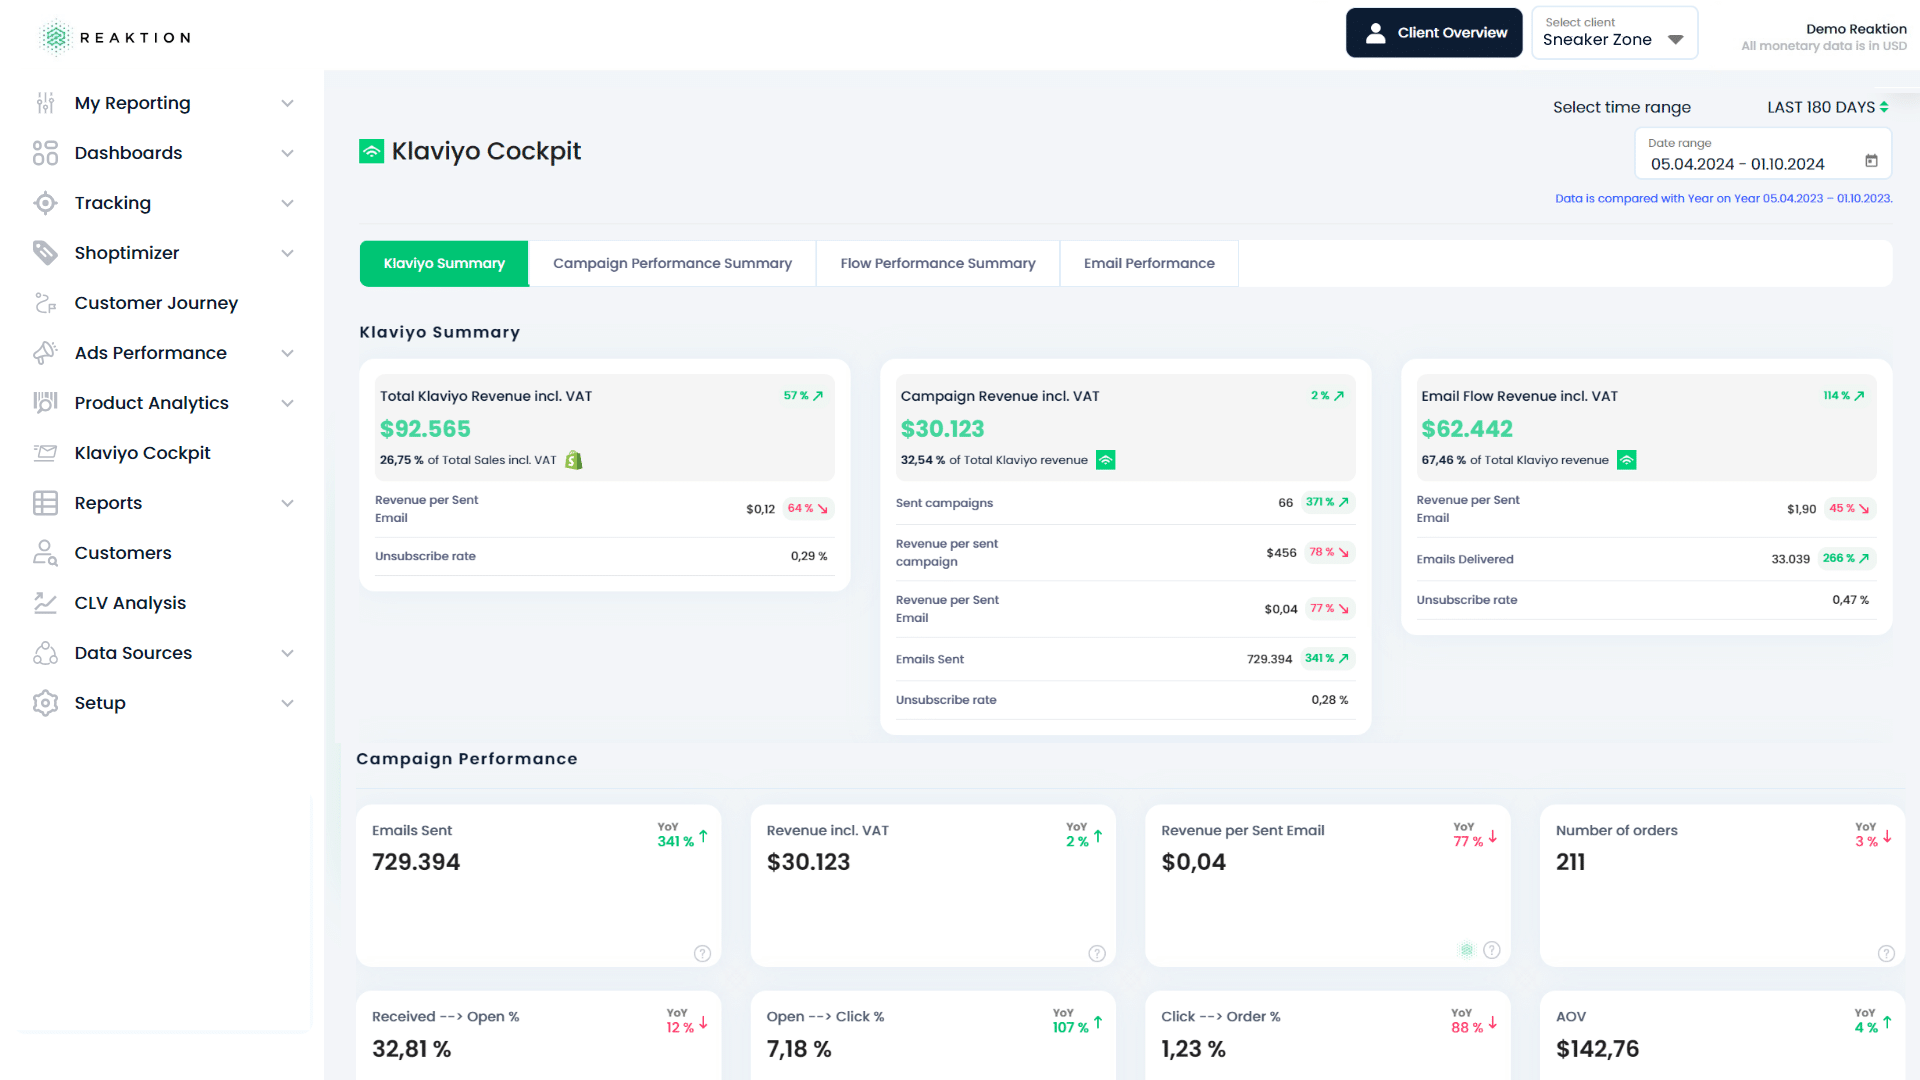
Task: Click the CLV Analysis chart icon
Action: 45,603
